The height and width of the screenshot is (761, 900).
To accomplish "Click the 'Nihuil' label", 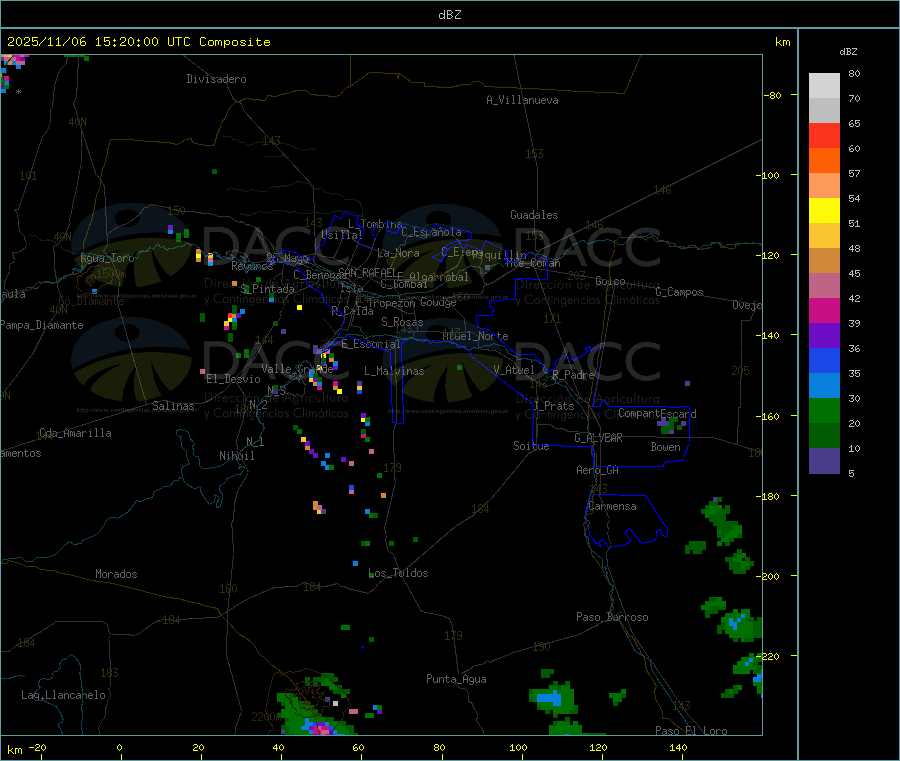I will pyautogui.click(x=237, y=456).
